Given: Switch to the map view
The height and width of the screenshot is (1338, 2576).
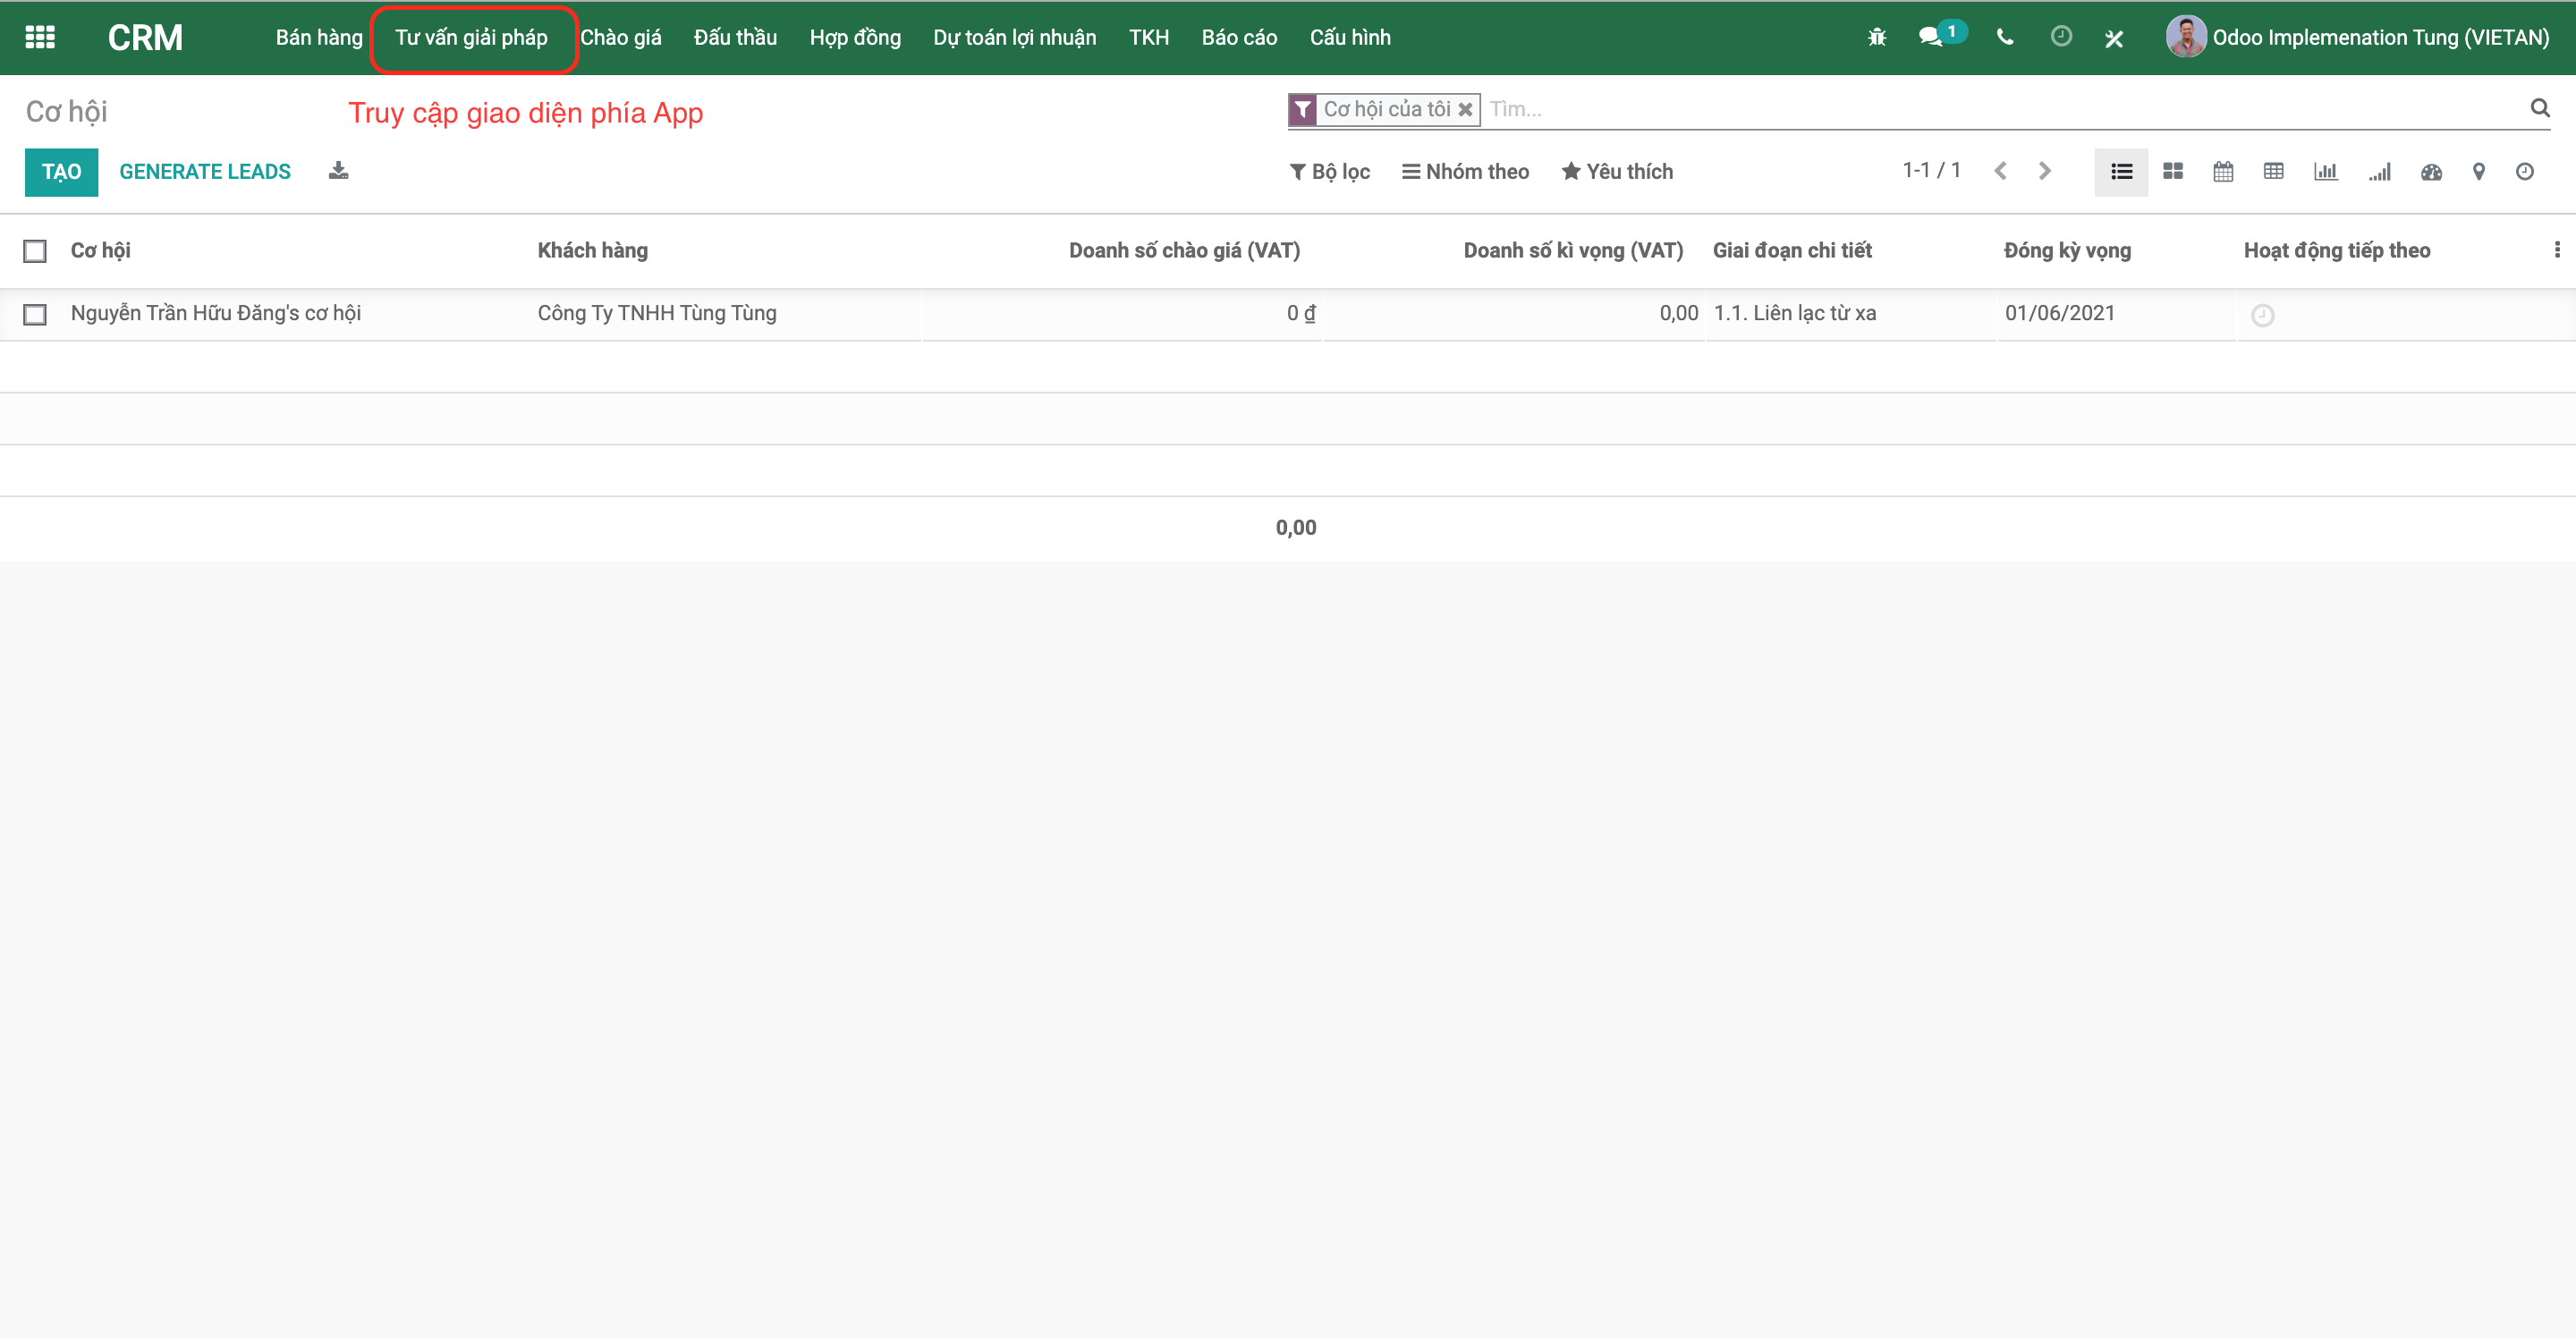Looking at the screenshot, I should click(2479, 171).
